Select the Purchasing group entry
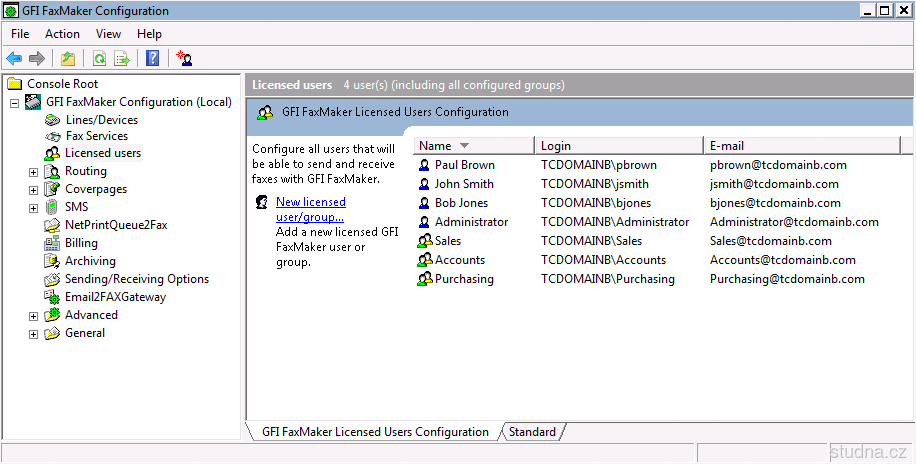 [463, 279]
